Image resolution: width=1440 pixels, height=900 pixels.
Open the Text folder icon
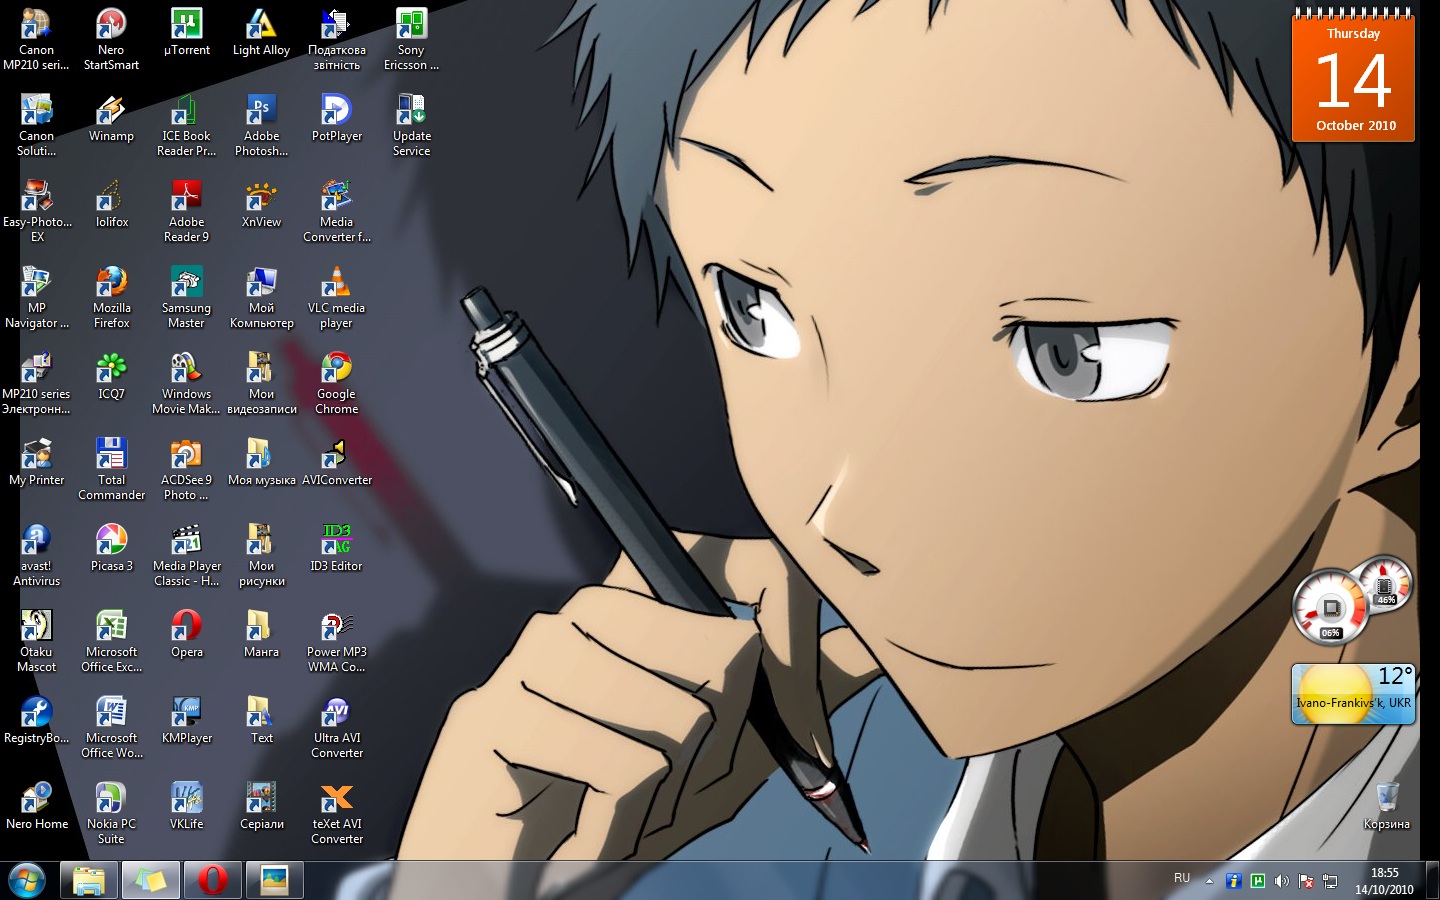point(261,721)
